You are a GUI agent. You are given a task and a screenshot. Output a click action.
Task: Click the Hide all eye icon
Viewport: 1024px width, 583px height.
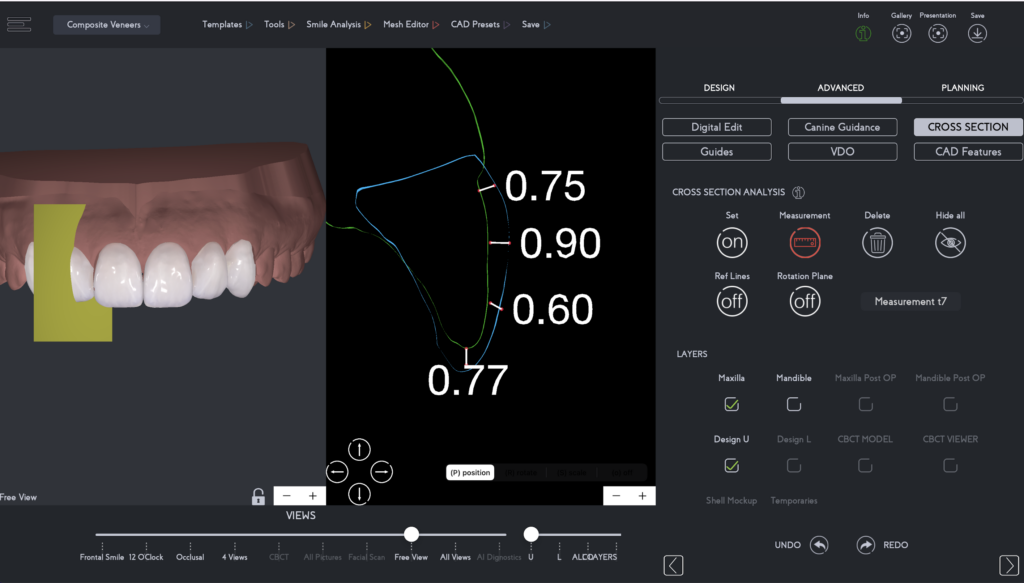click(x=951, y=242)
